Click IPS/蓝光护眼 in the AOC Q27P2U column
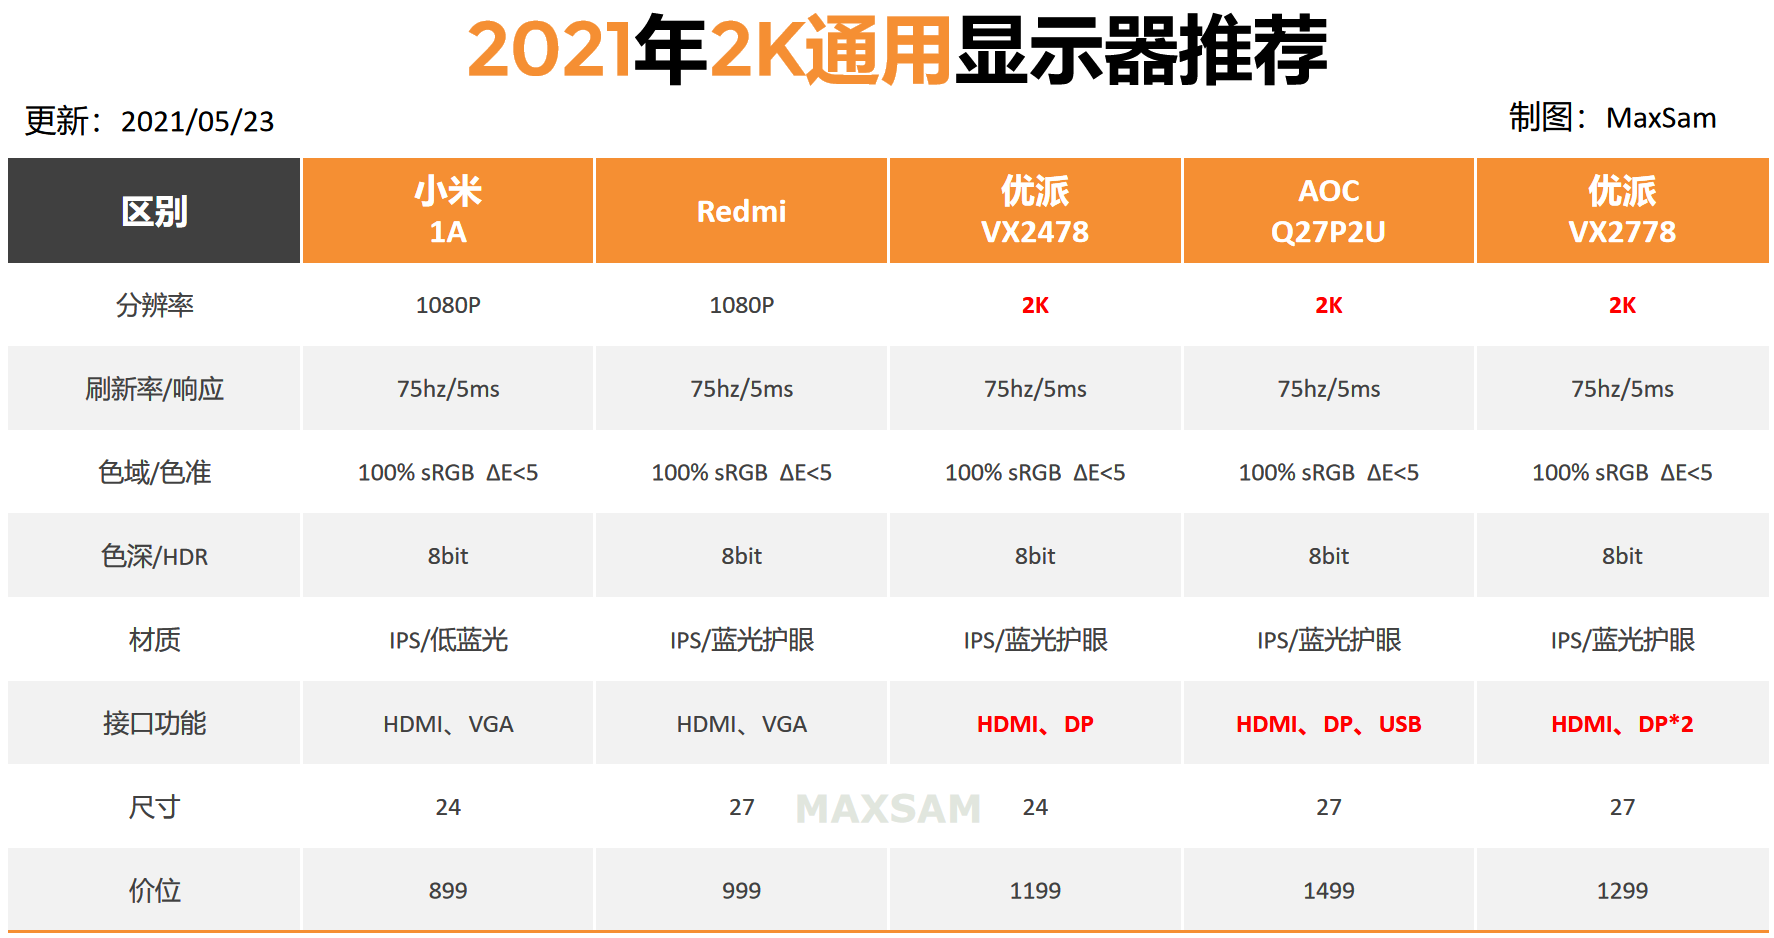Screen dimensions: 1774x938 tap(1328, 640)
